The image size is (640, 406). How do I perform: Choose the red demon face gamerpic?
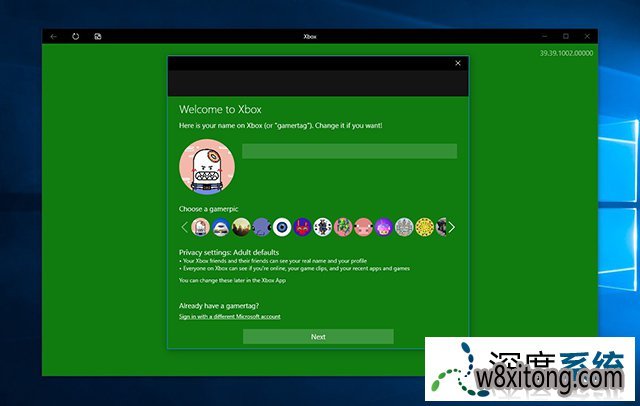(x=303, y=227)
